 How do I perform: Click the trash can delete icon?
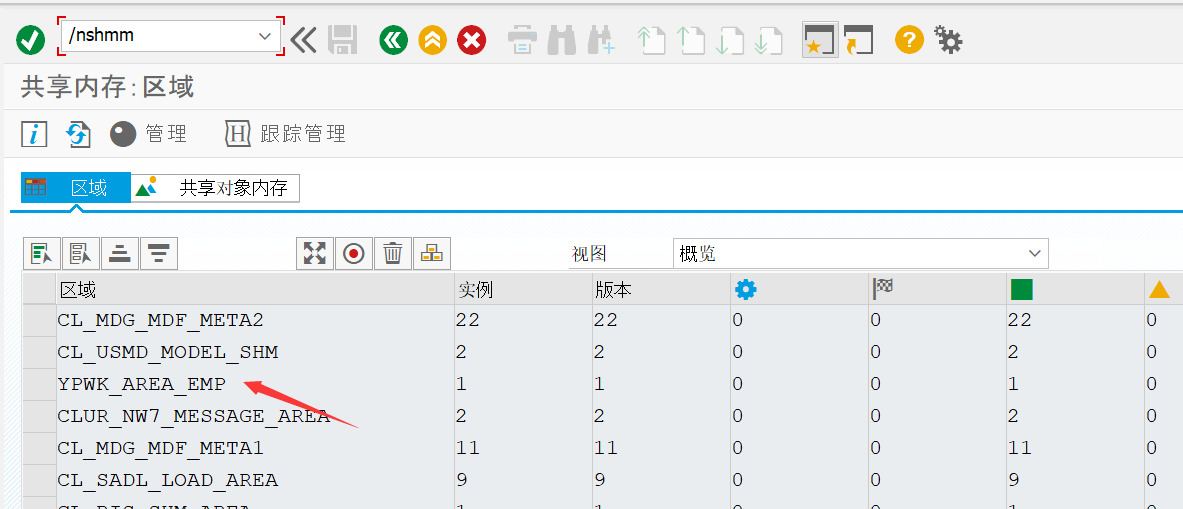[x=393, y=254]
